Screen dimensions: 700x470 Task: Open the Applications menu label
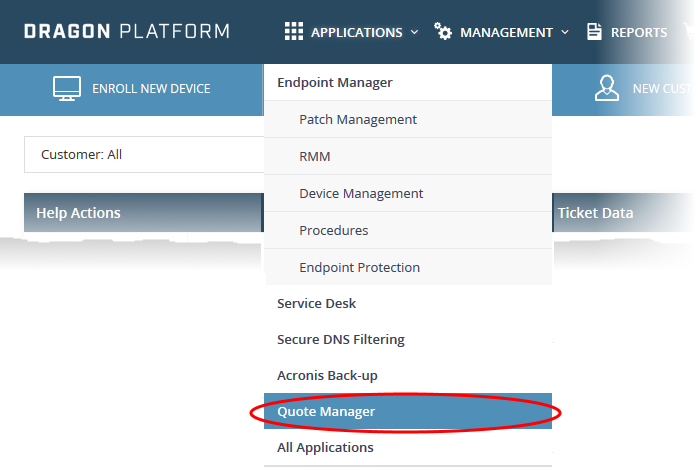coord(357,33)
